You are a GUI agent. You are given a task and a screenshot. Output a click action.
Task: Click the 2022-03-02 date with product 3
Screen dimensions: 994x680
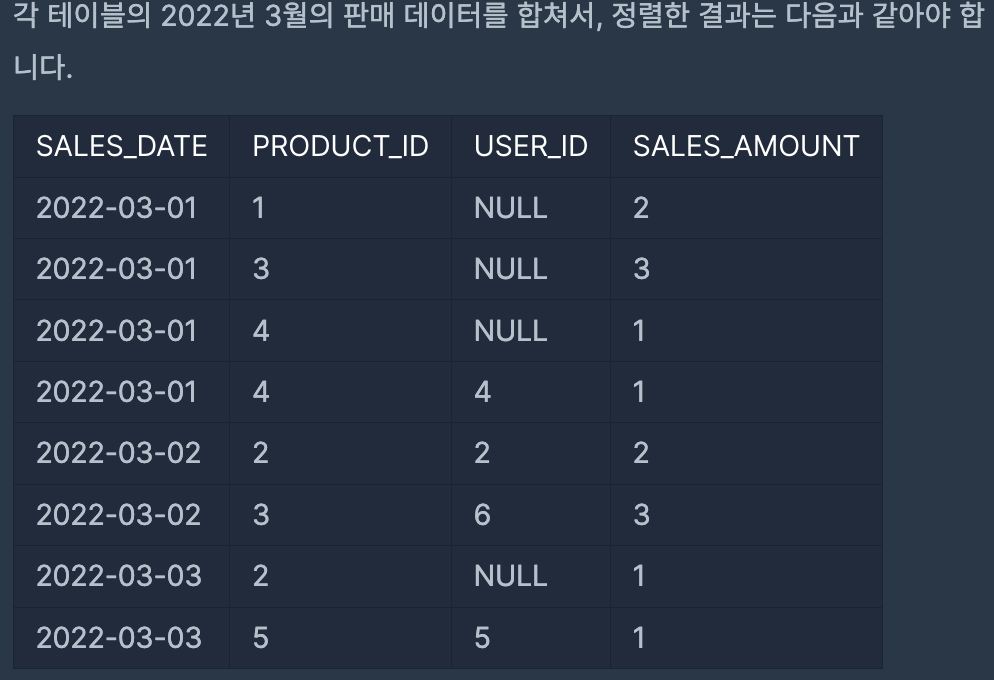point(118,514)
